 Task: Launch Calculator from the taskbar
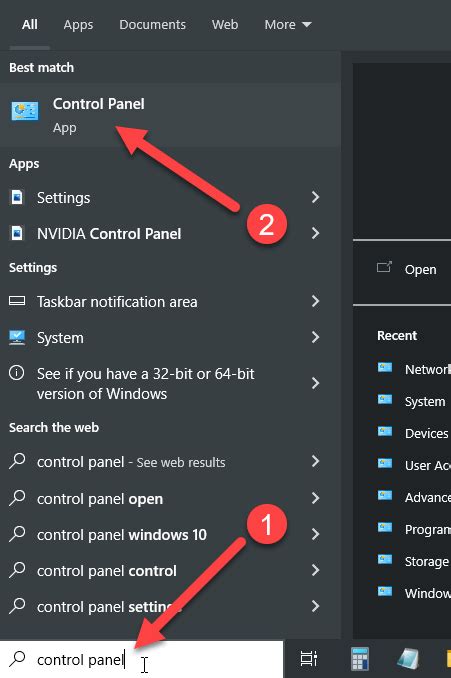[359, 659]
